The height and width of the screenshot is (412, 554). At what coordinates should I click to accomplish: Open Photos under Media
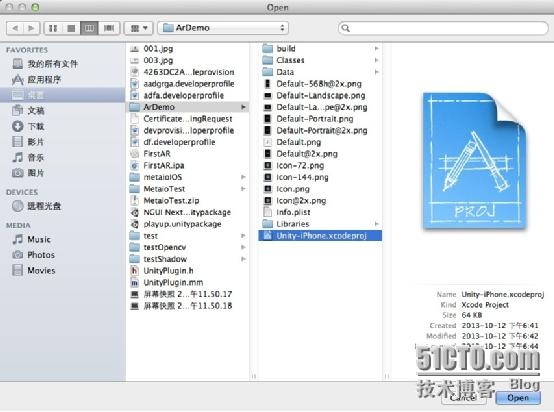62,255
